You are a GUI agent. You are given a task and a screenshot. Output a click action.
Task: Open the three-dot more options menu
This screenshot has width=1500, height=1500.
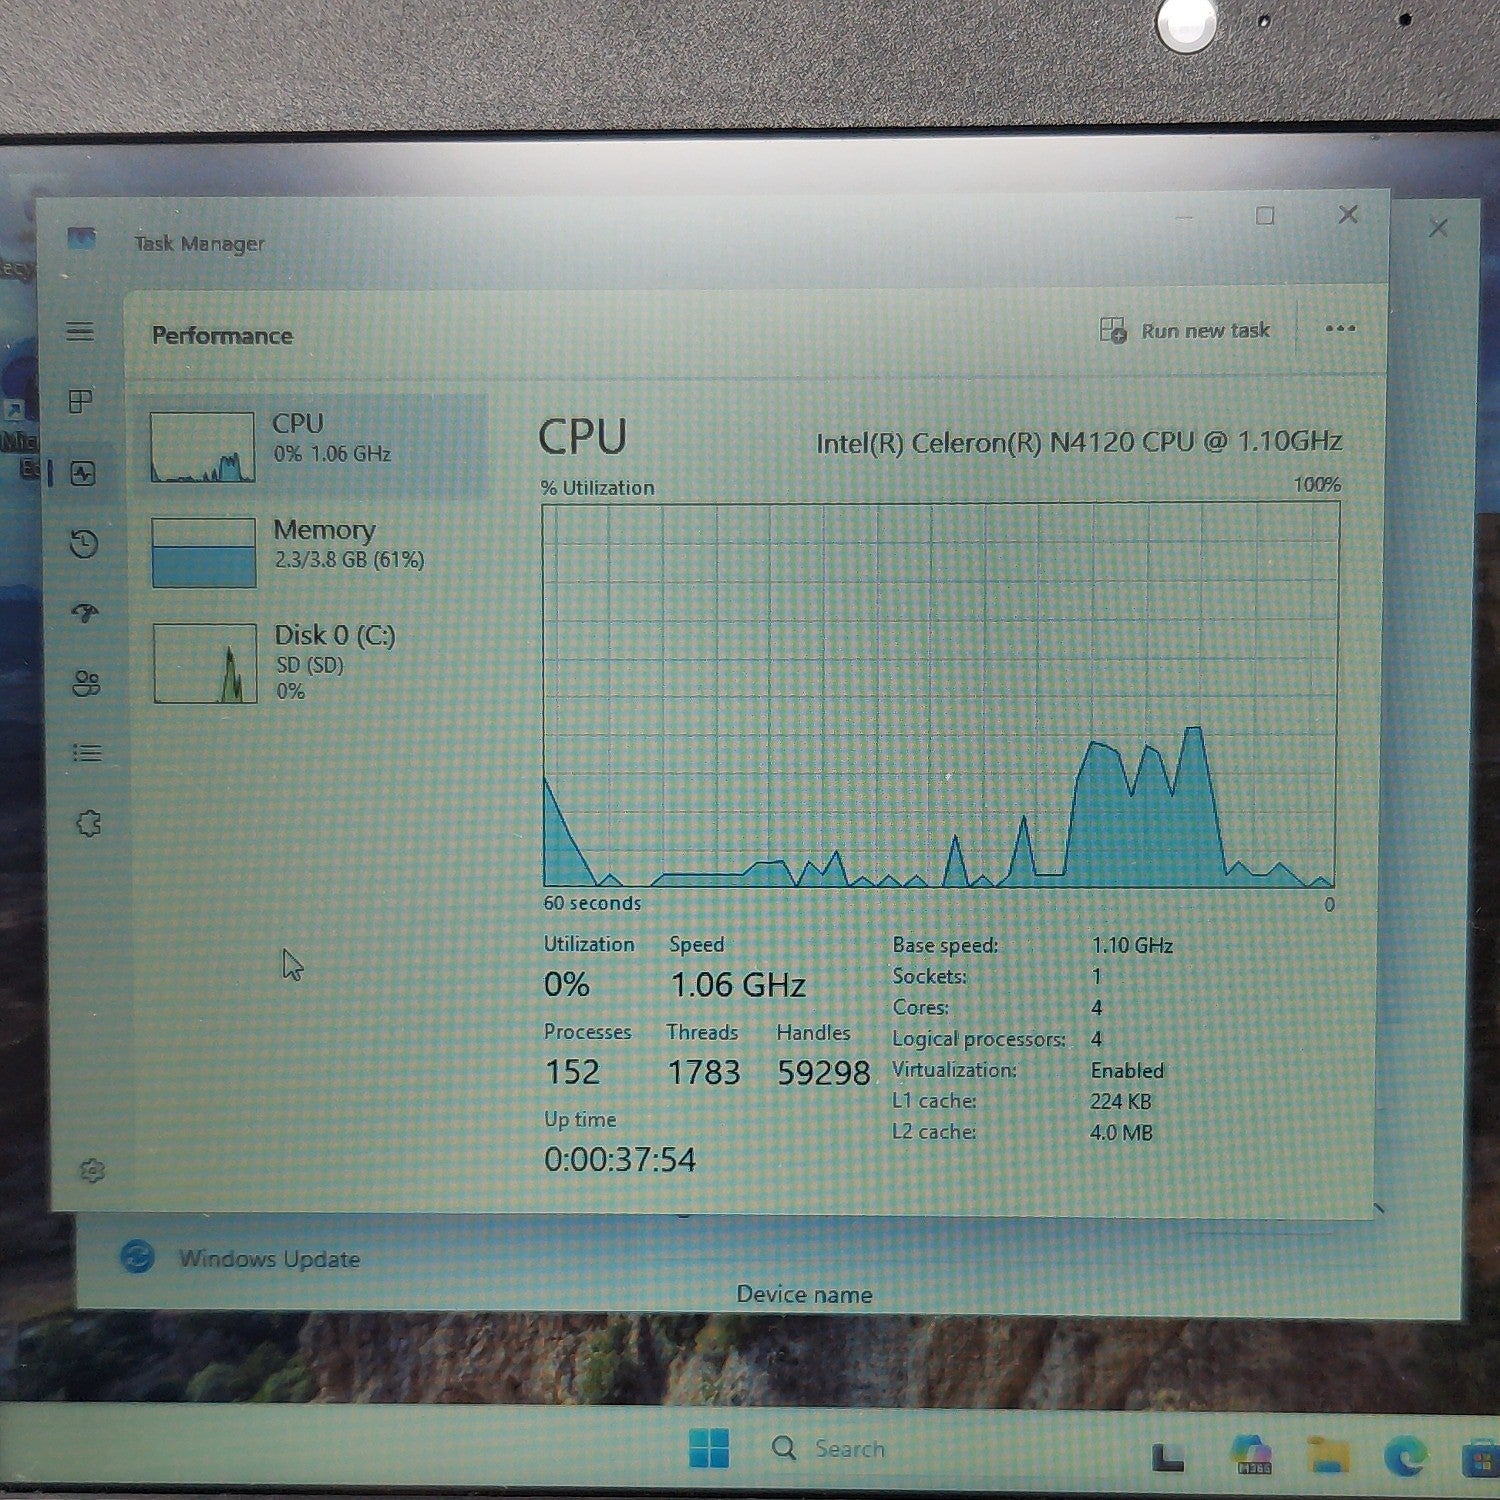[x=1340, y=328]
